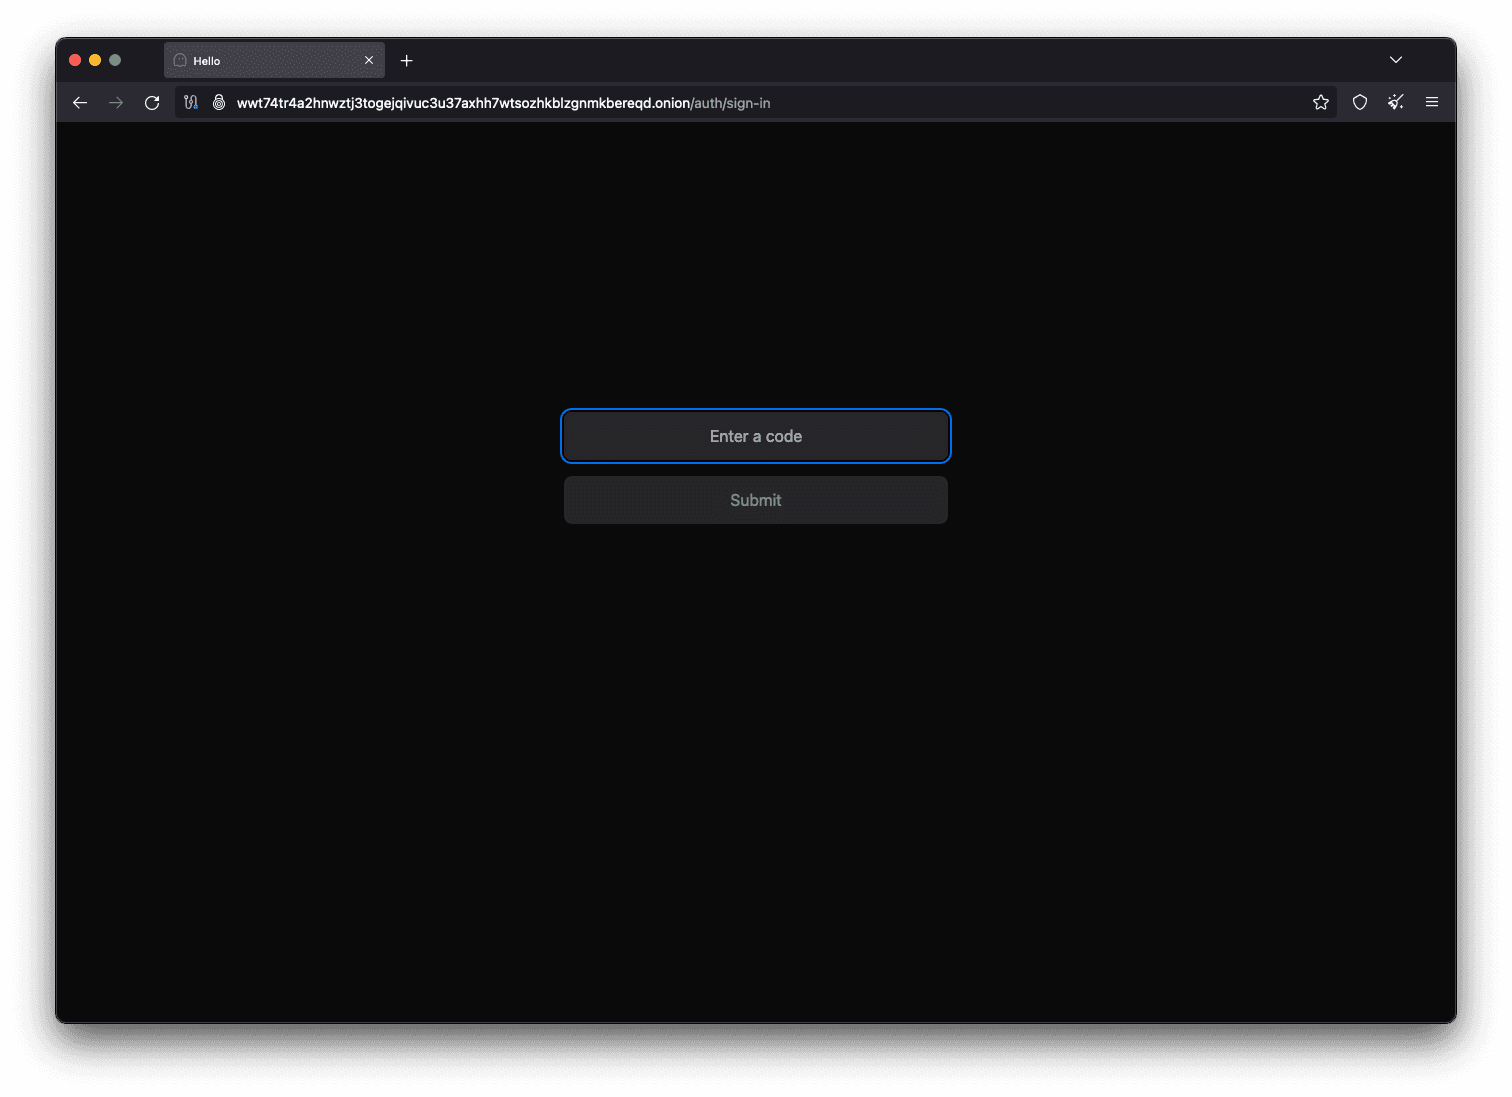Close the Hello tab

369,61
